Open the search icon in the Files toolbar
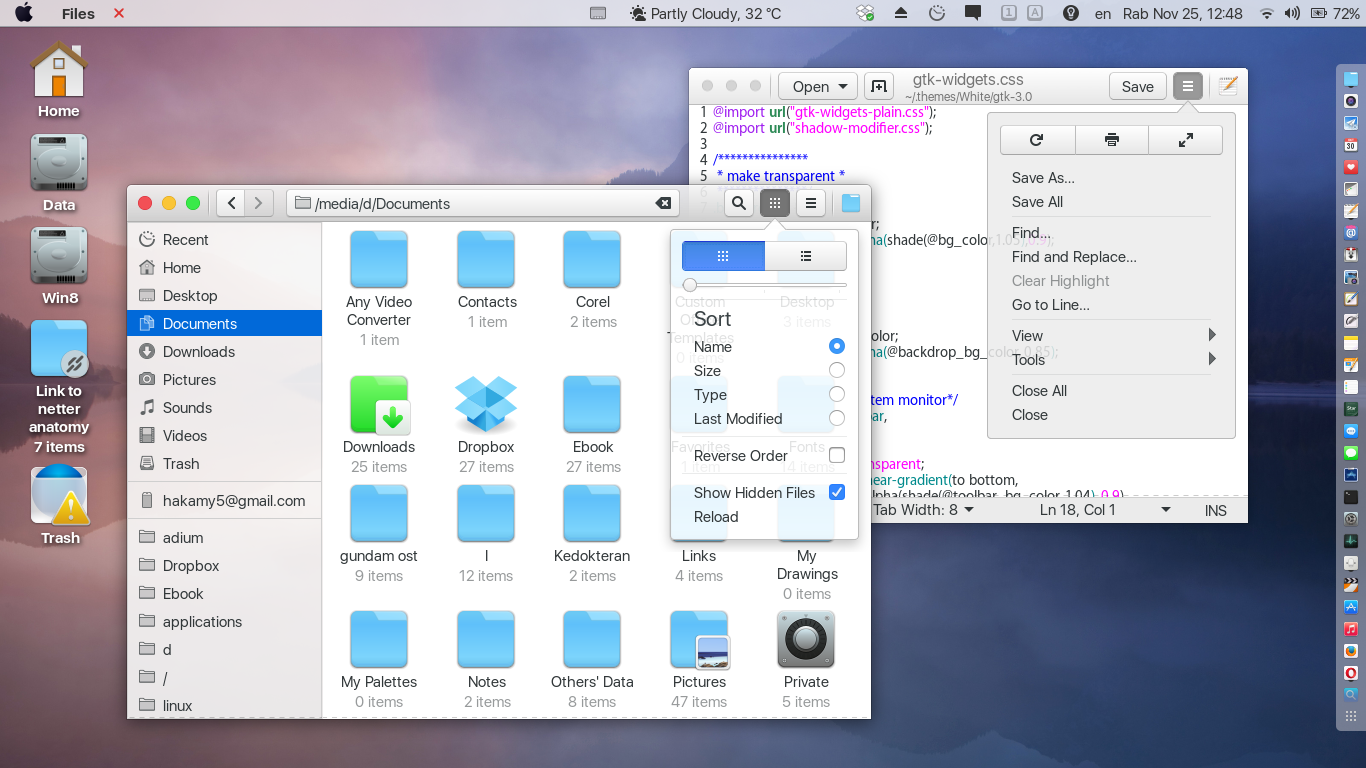The width and height of the screenshot is (1366, 768). (738, 202)
